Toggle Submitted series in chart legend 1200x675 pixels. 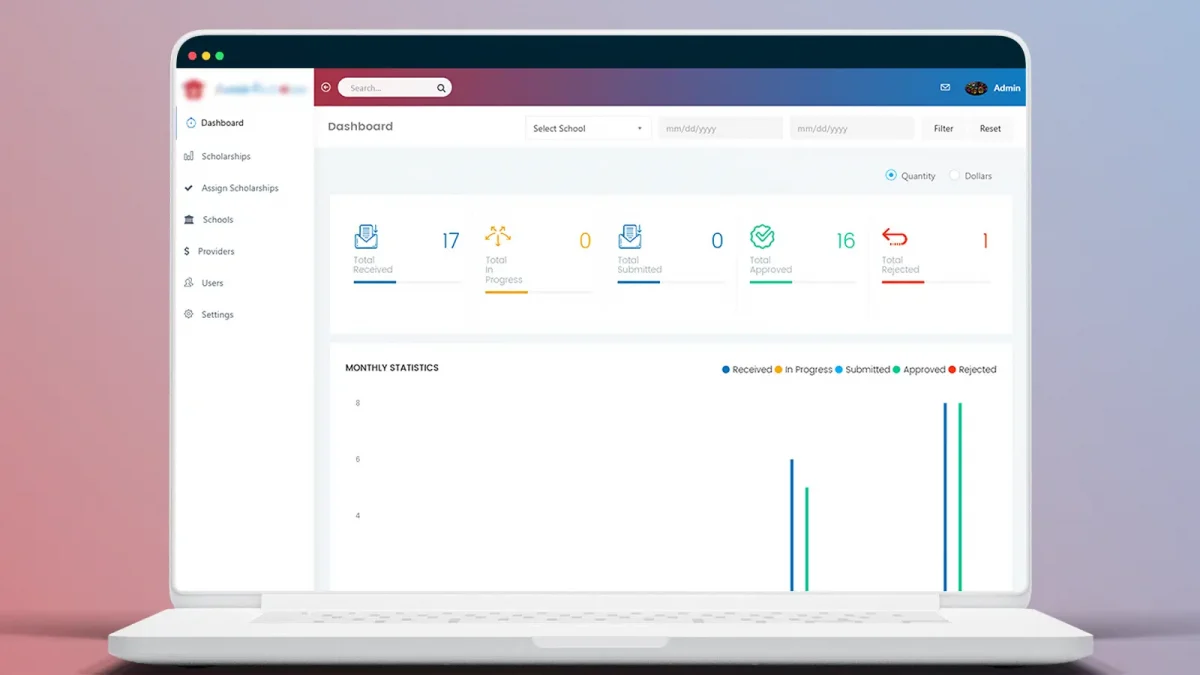coord(862,370)
